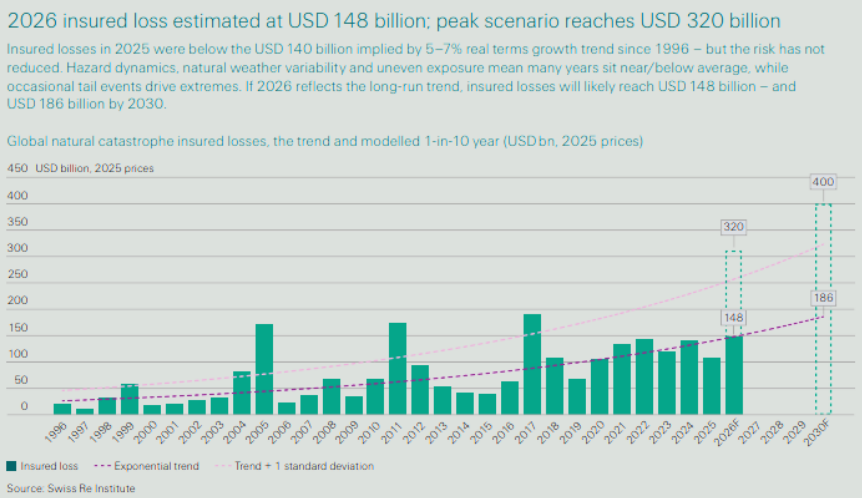Click the 2011 insured loss bar
The image size is (862, 498).
[398, 368]
